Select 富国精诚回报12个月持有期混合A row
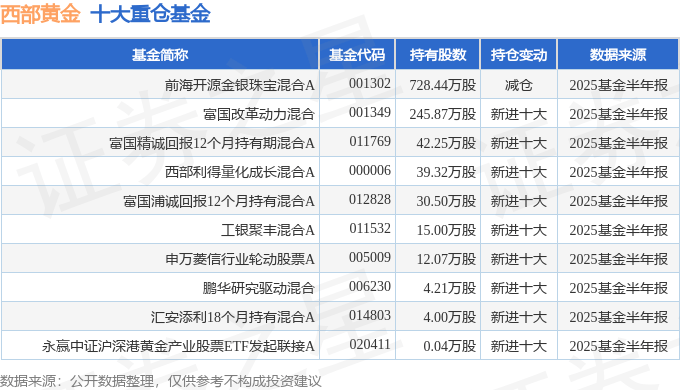This screenshot has width=680, height=390. pyautogui.click(x=340, y=143)
